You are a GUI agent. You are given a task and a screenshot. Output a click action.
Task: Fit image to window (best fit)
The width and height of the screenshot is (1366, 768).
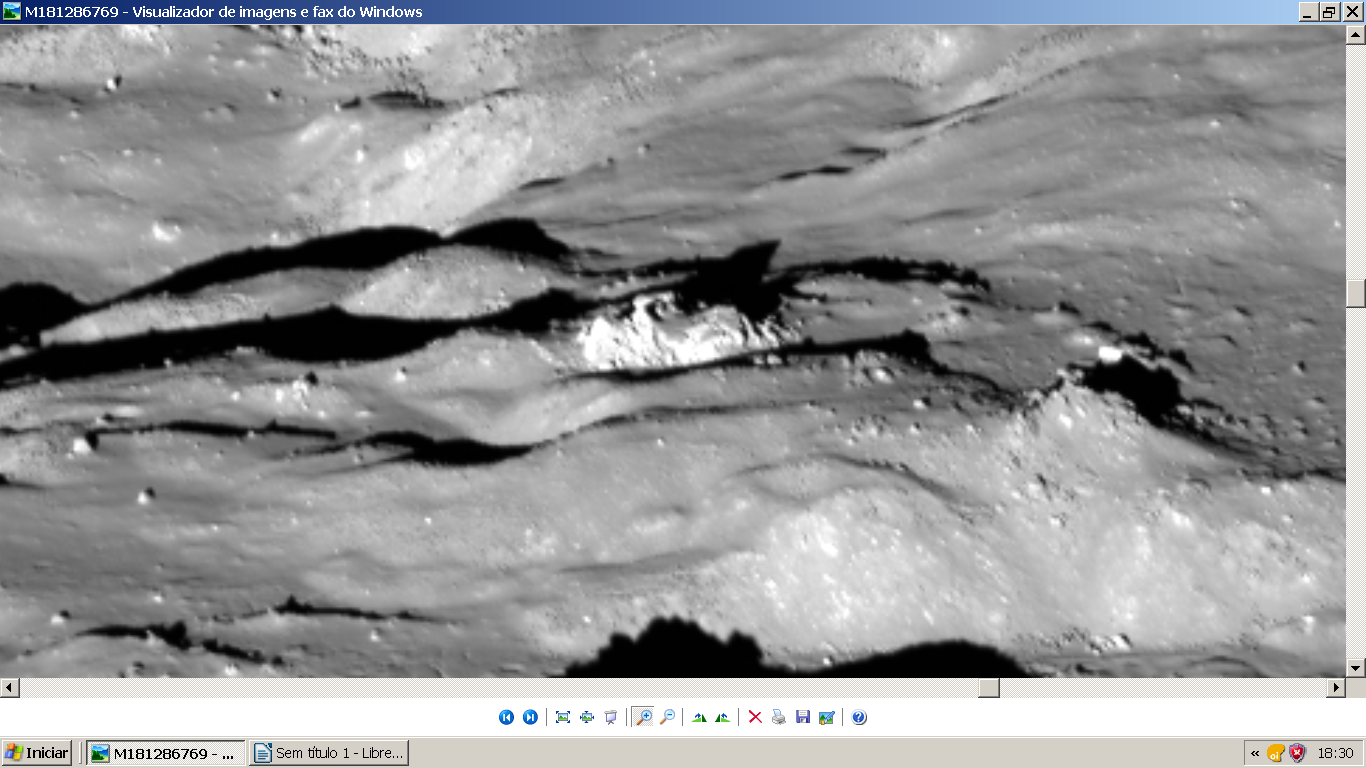tap(563, 717)
